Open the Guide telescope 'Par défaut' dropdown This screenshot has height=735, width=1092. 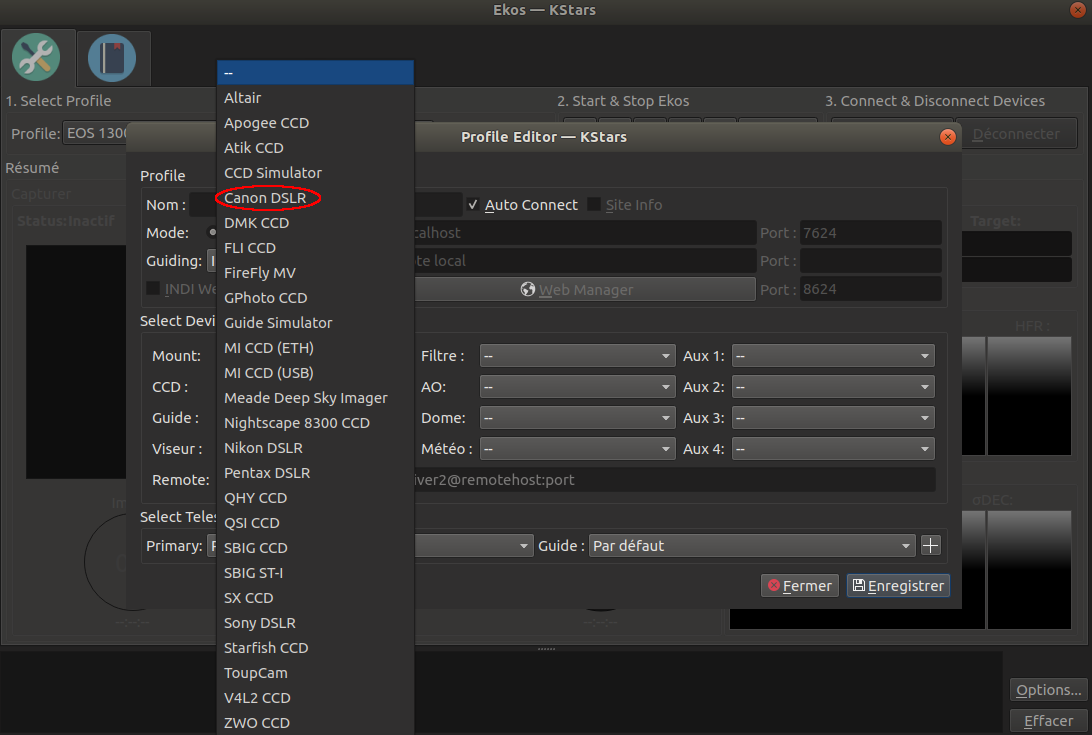pyautogui.click(x=752, y=546)
